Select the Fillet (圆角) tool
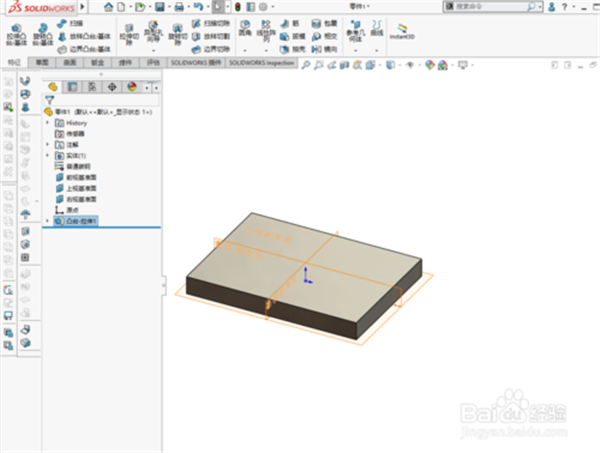The height and width of the screenshot is (453, 600). click(245, 31)
